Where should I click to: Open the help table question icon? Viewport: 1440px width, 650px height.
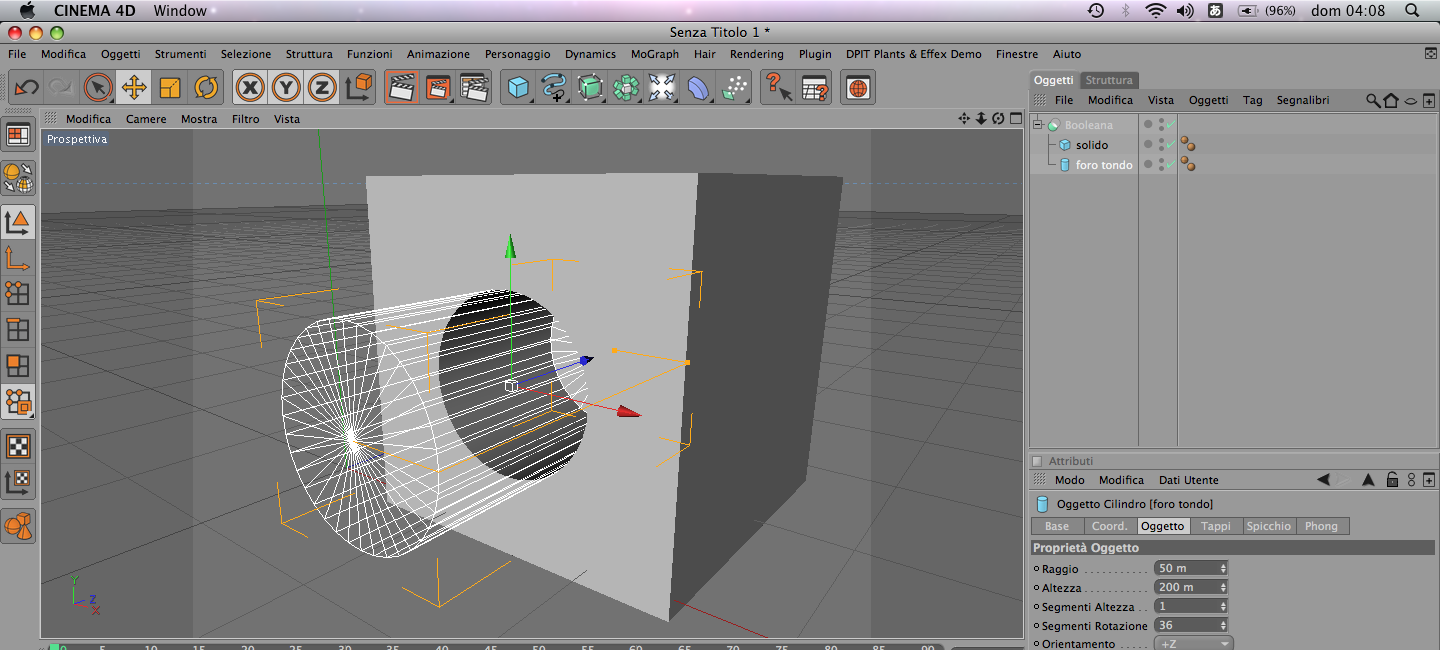tap(815, 88)
